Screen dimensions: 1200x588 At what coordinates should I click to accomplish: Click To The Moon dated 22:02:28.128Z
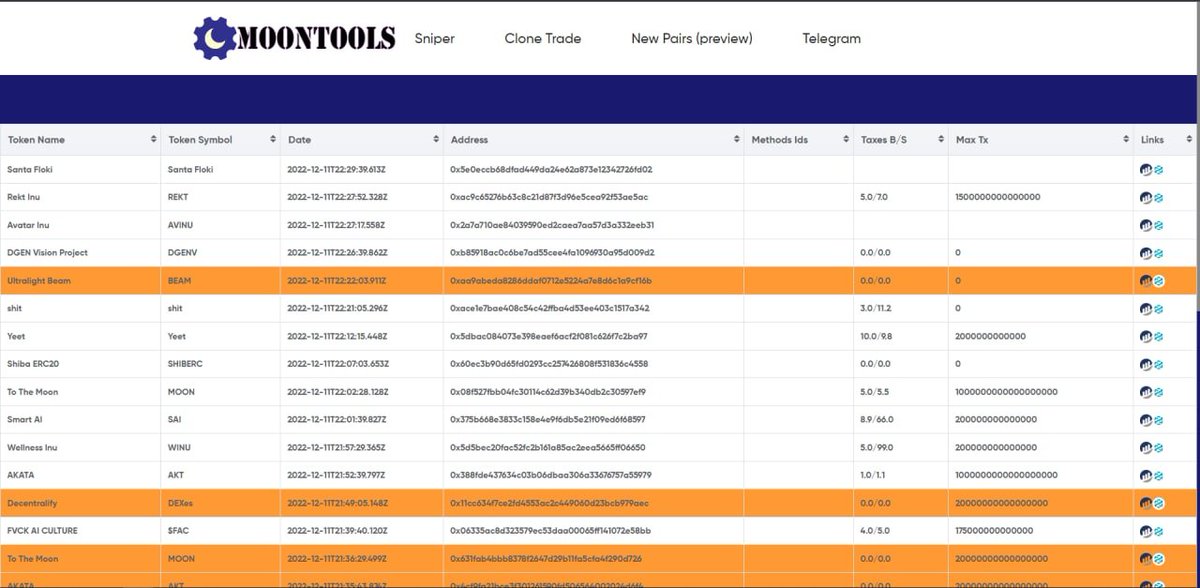(x=32, y=392)
